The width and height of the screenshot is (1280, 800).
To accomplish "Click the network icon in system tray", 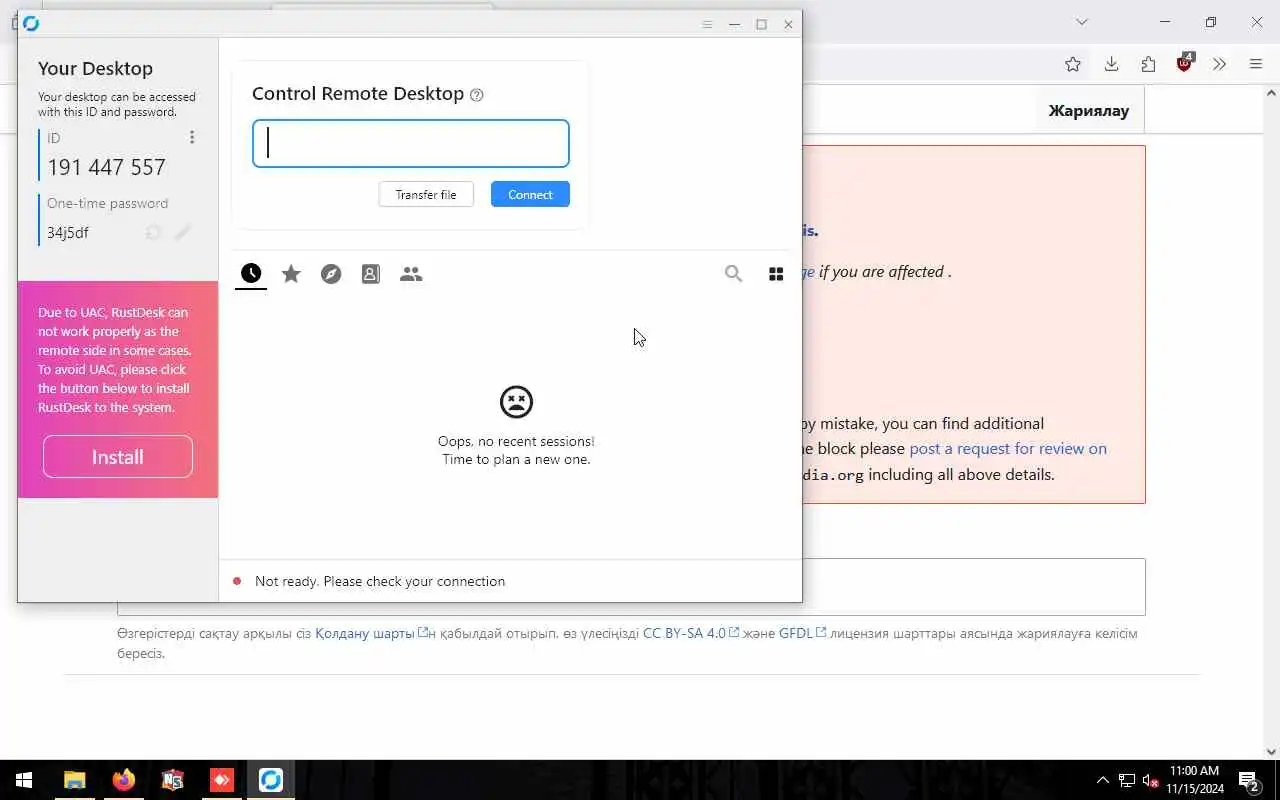I will point(1127,780).
